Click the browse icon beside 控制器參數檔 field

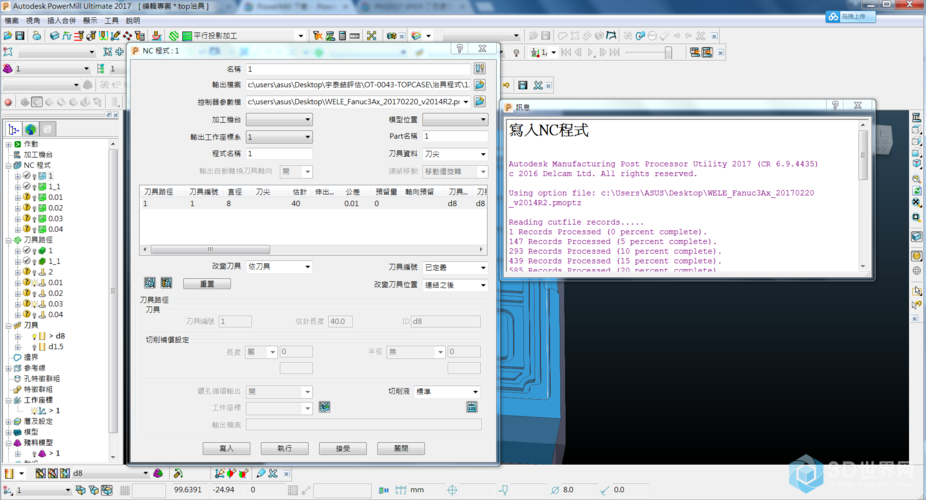point(480,102)
